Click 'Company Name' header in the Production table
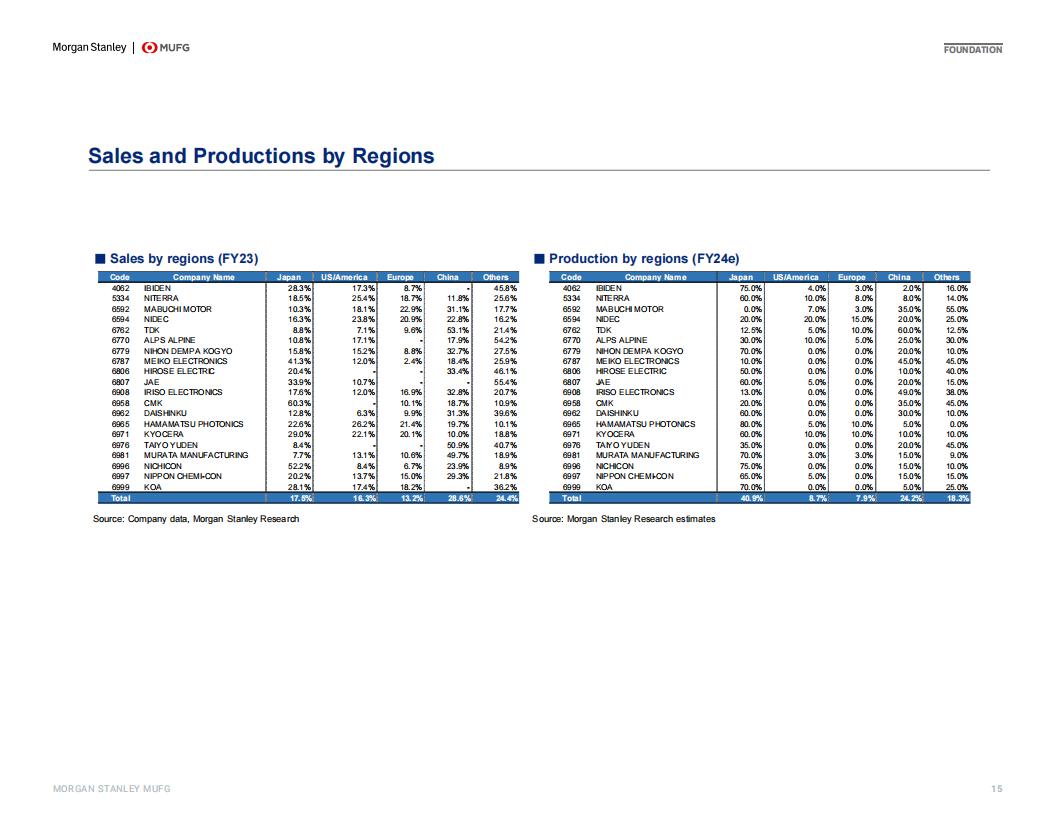The height and width of the screenshot is (816, 1056). click(x=655, y=277)
